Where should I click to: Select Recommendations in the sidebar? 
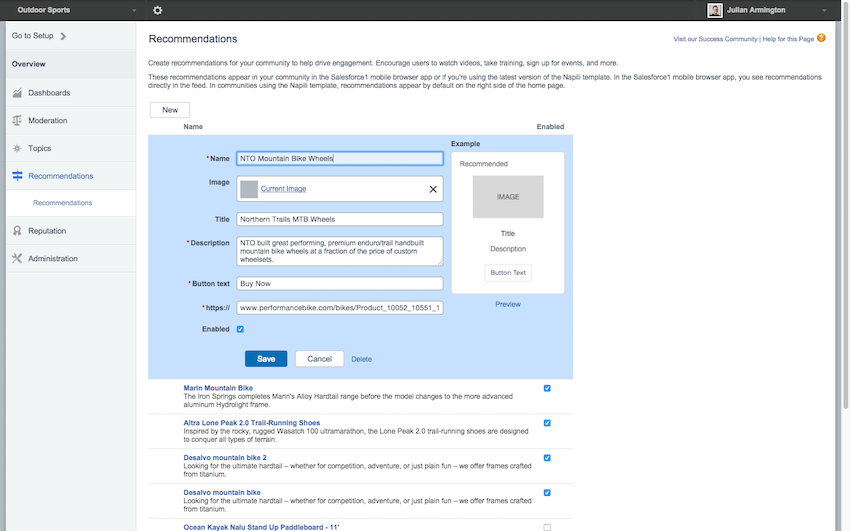point(71,176)
